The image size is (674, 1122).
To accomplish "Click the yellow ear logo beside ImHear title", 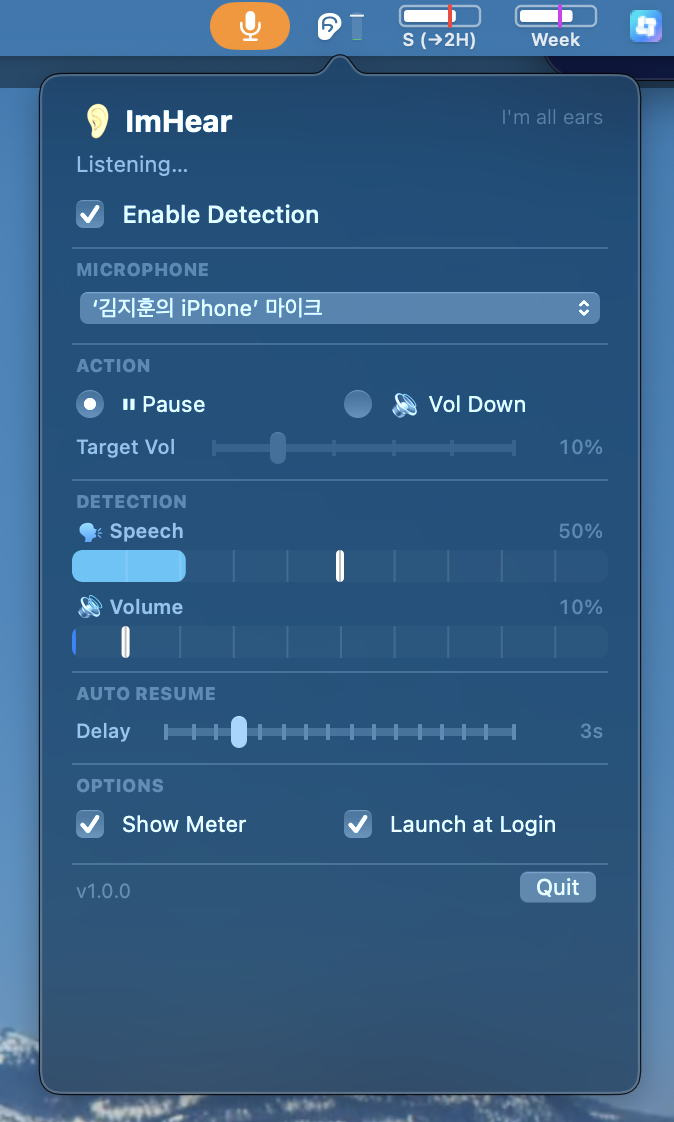I will pyautogui.click(x=97, y=121).
